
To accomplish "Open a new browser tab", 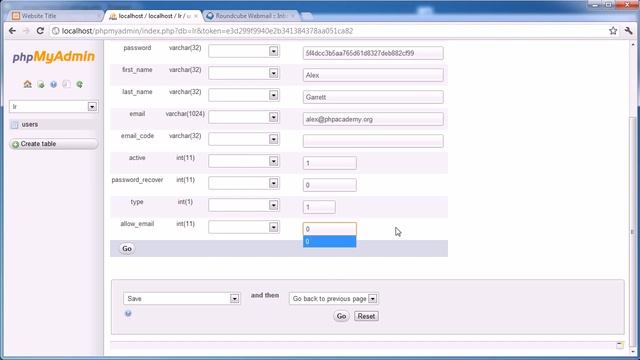I will click(307, 16).
